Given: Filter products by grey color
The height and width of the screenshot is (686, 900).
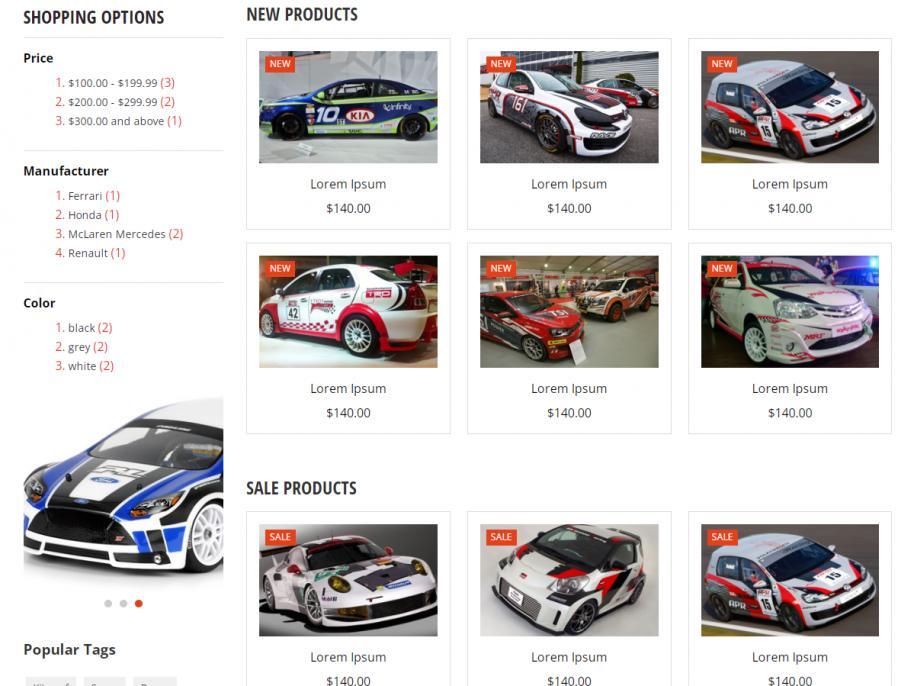Looking at the screenshot, I should [x=79, y=347].
